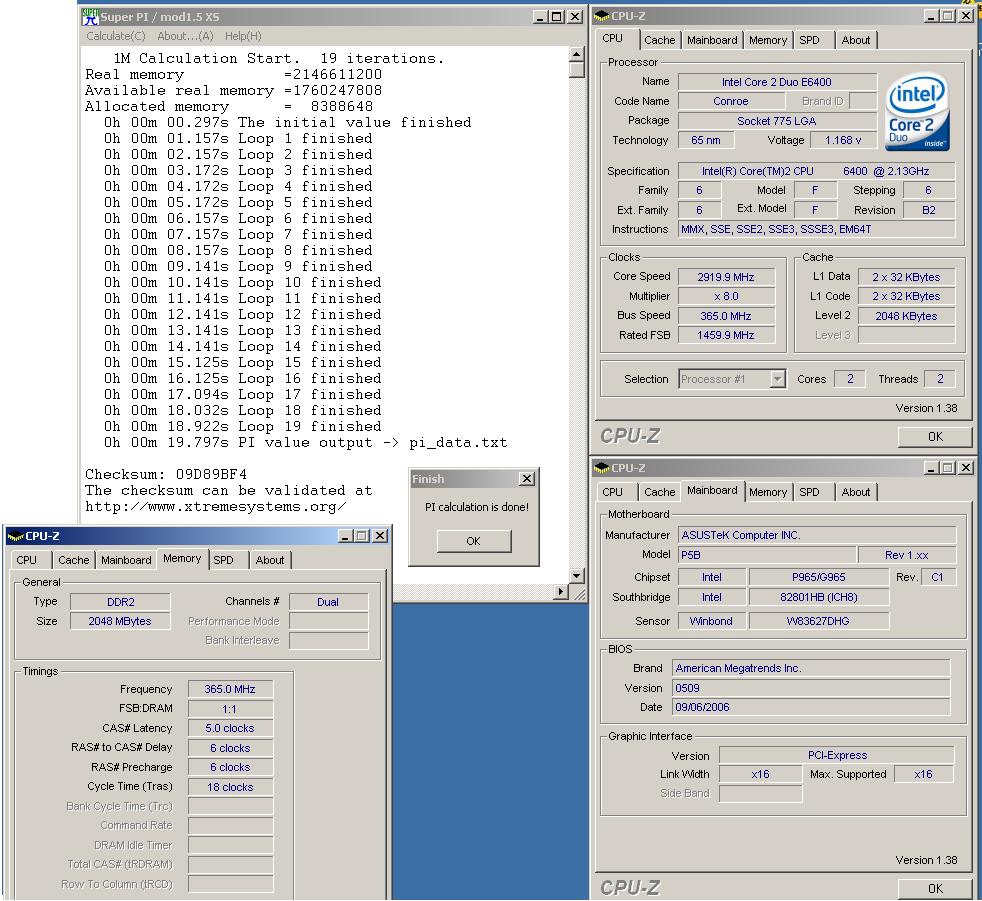
Task: Click the memory Size value 2048 MBytes
Action: 120,621
